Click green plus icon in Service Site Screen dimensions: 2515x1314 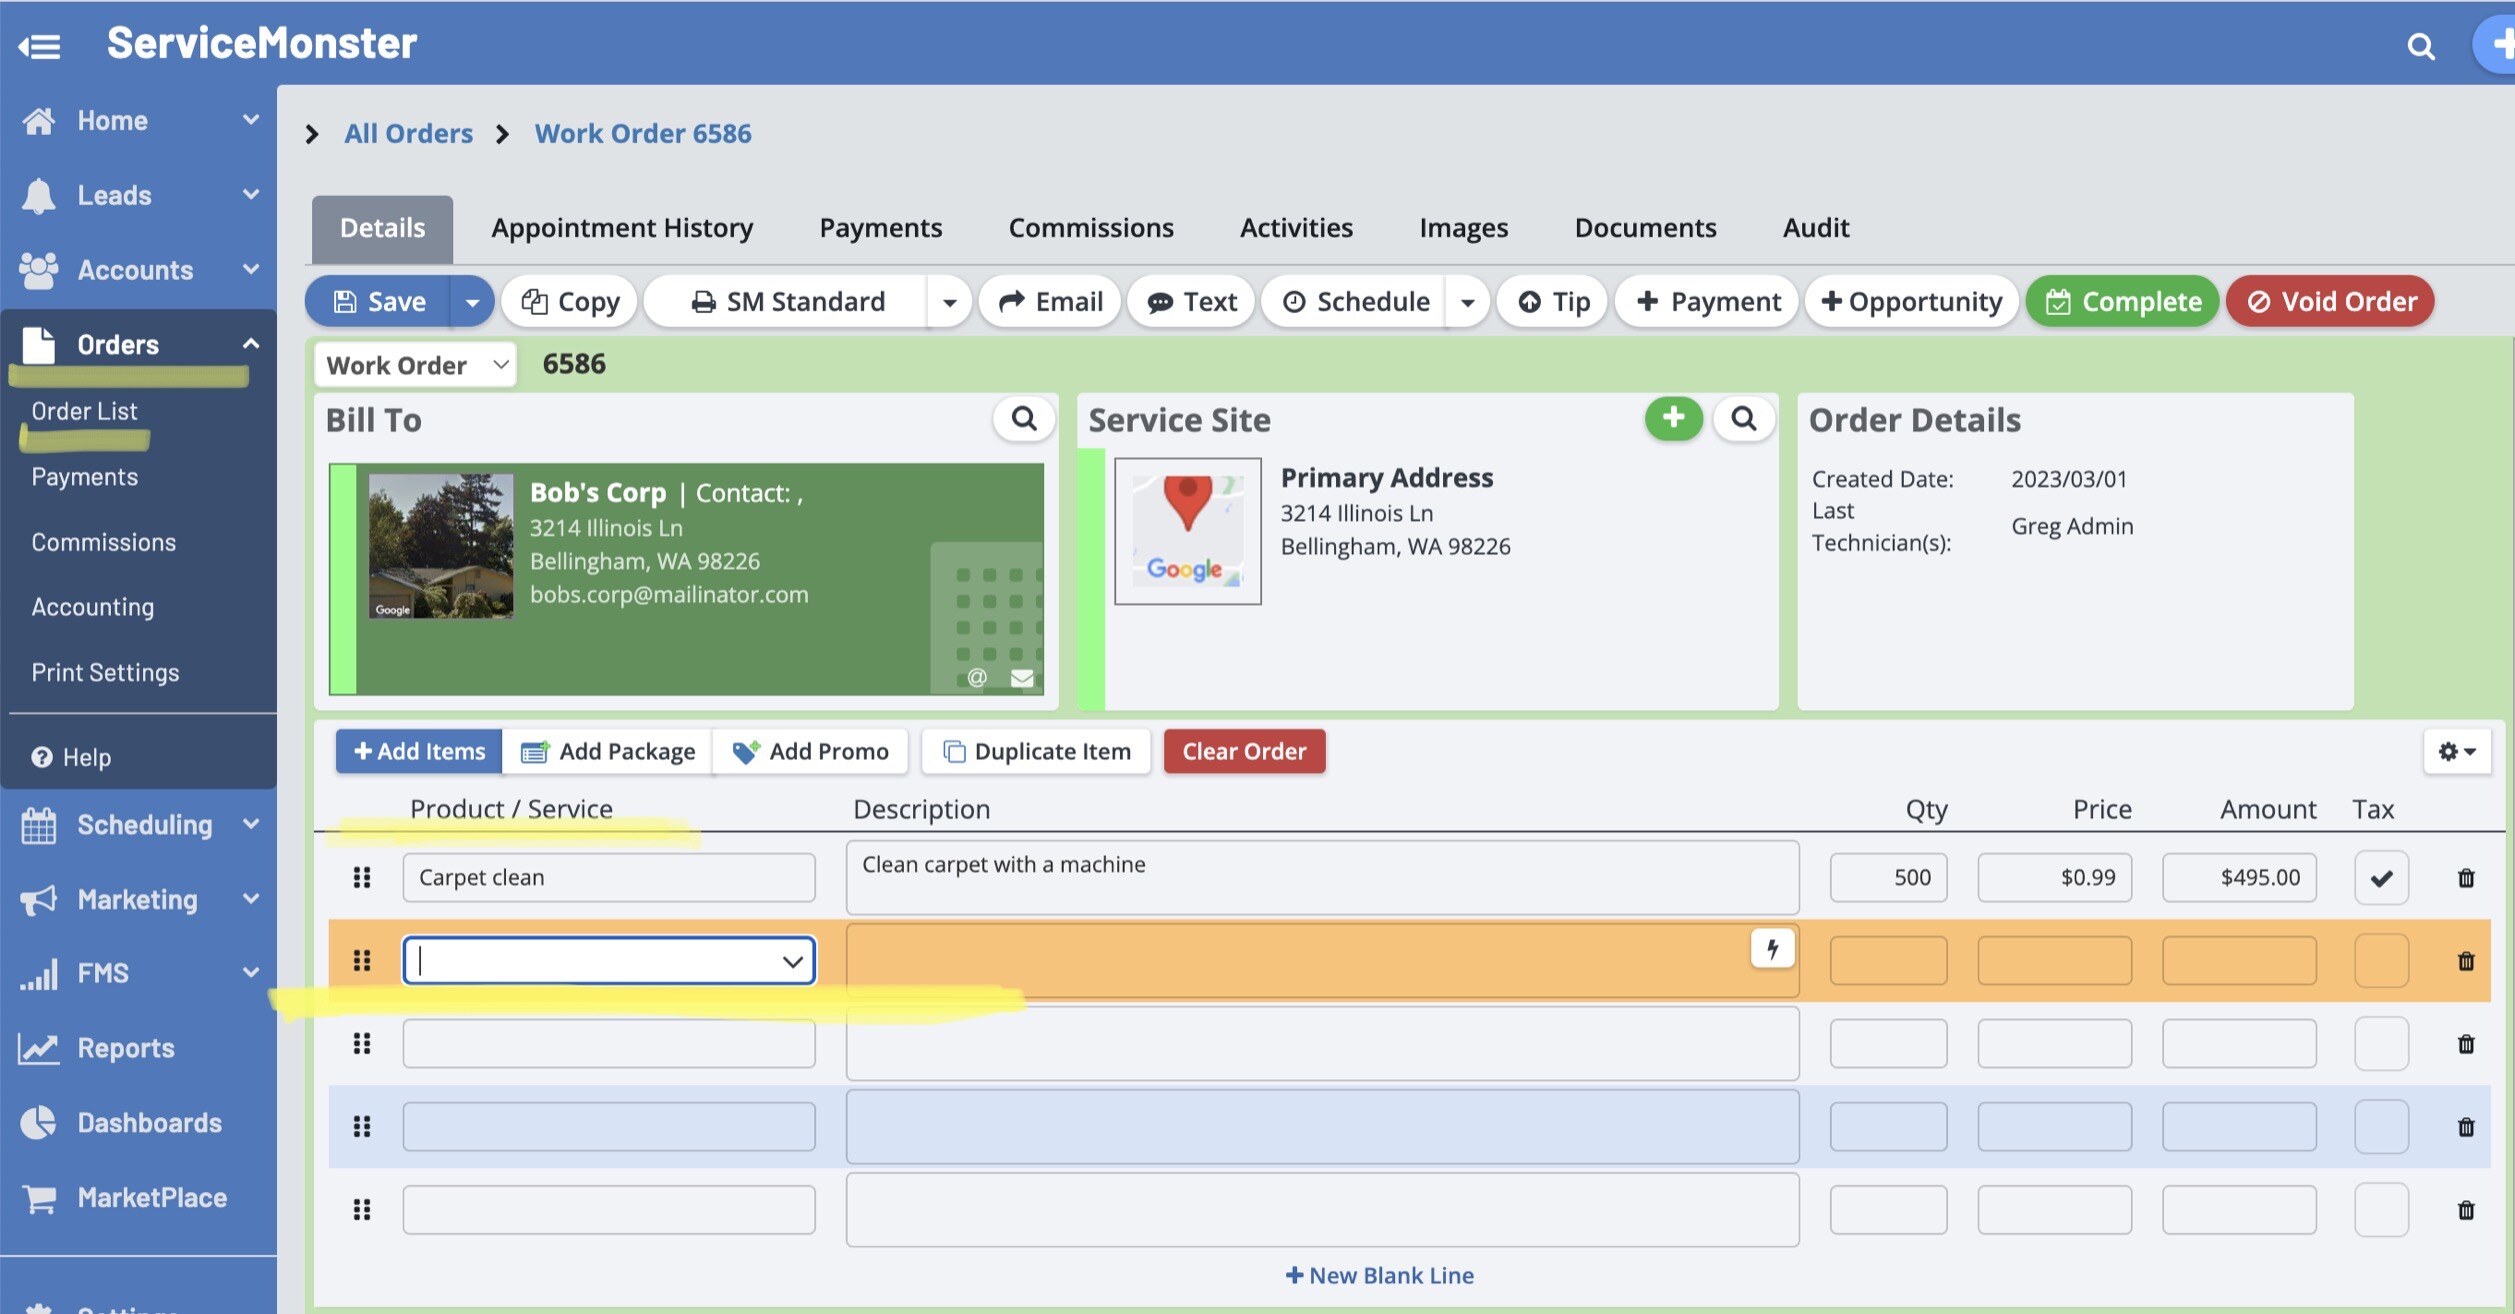(x=1673, y=419)
